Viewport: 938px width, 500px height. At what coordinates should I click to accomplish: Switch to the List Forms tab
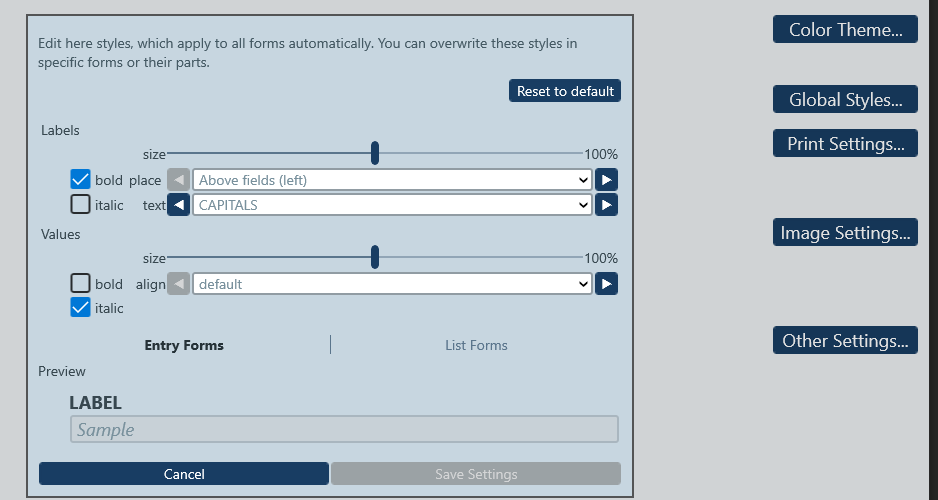click(x=476, y=345)
